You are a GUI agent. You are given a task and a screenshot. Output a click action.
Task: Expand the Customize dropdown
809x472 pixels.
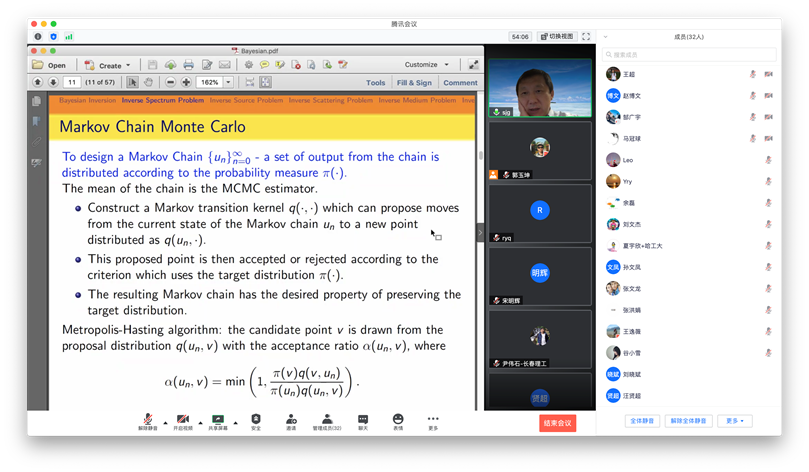[x=427, y=65]
